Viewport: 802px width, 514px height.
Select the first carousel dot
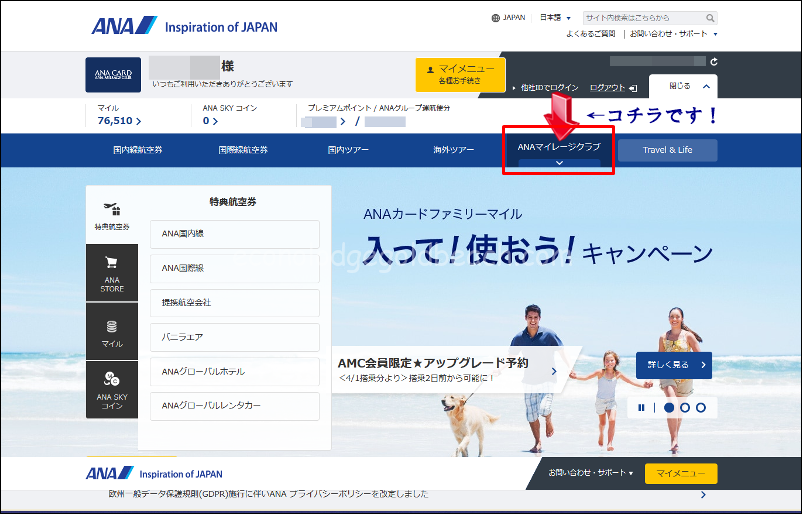coord(669,408)
